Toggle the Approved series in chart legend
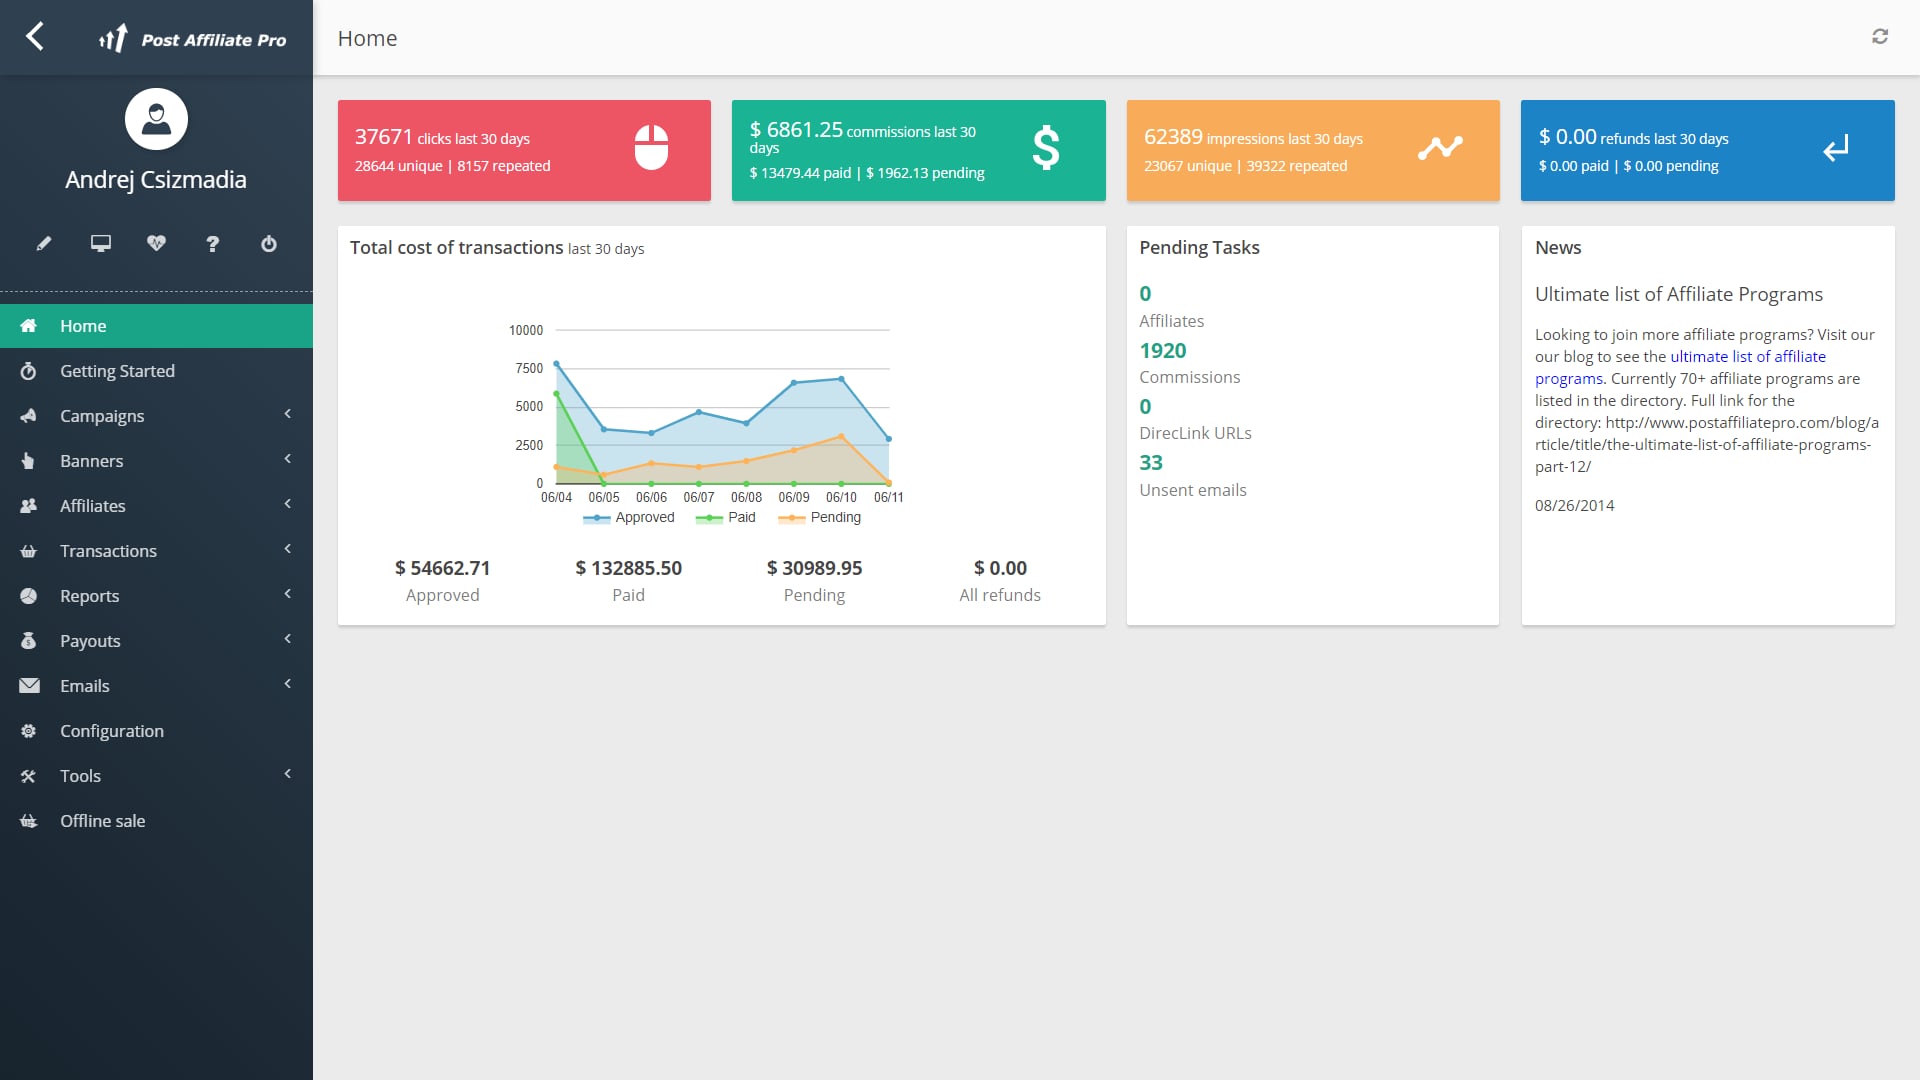 click(x=629, y=517)
